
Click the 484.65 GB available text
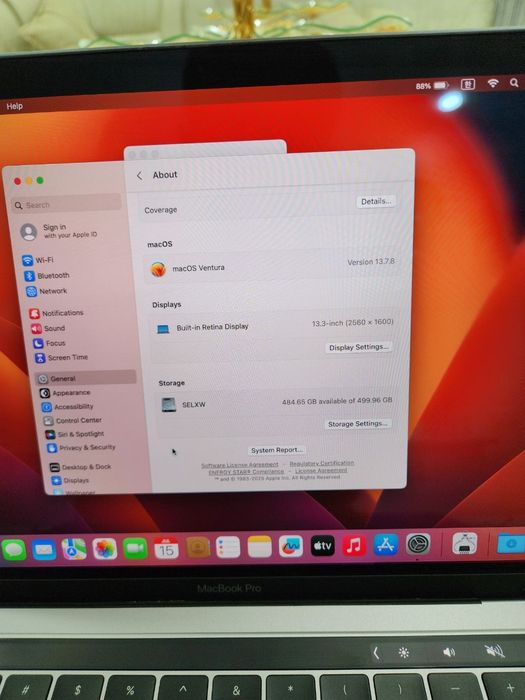coord(337,401)
